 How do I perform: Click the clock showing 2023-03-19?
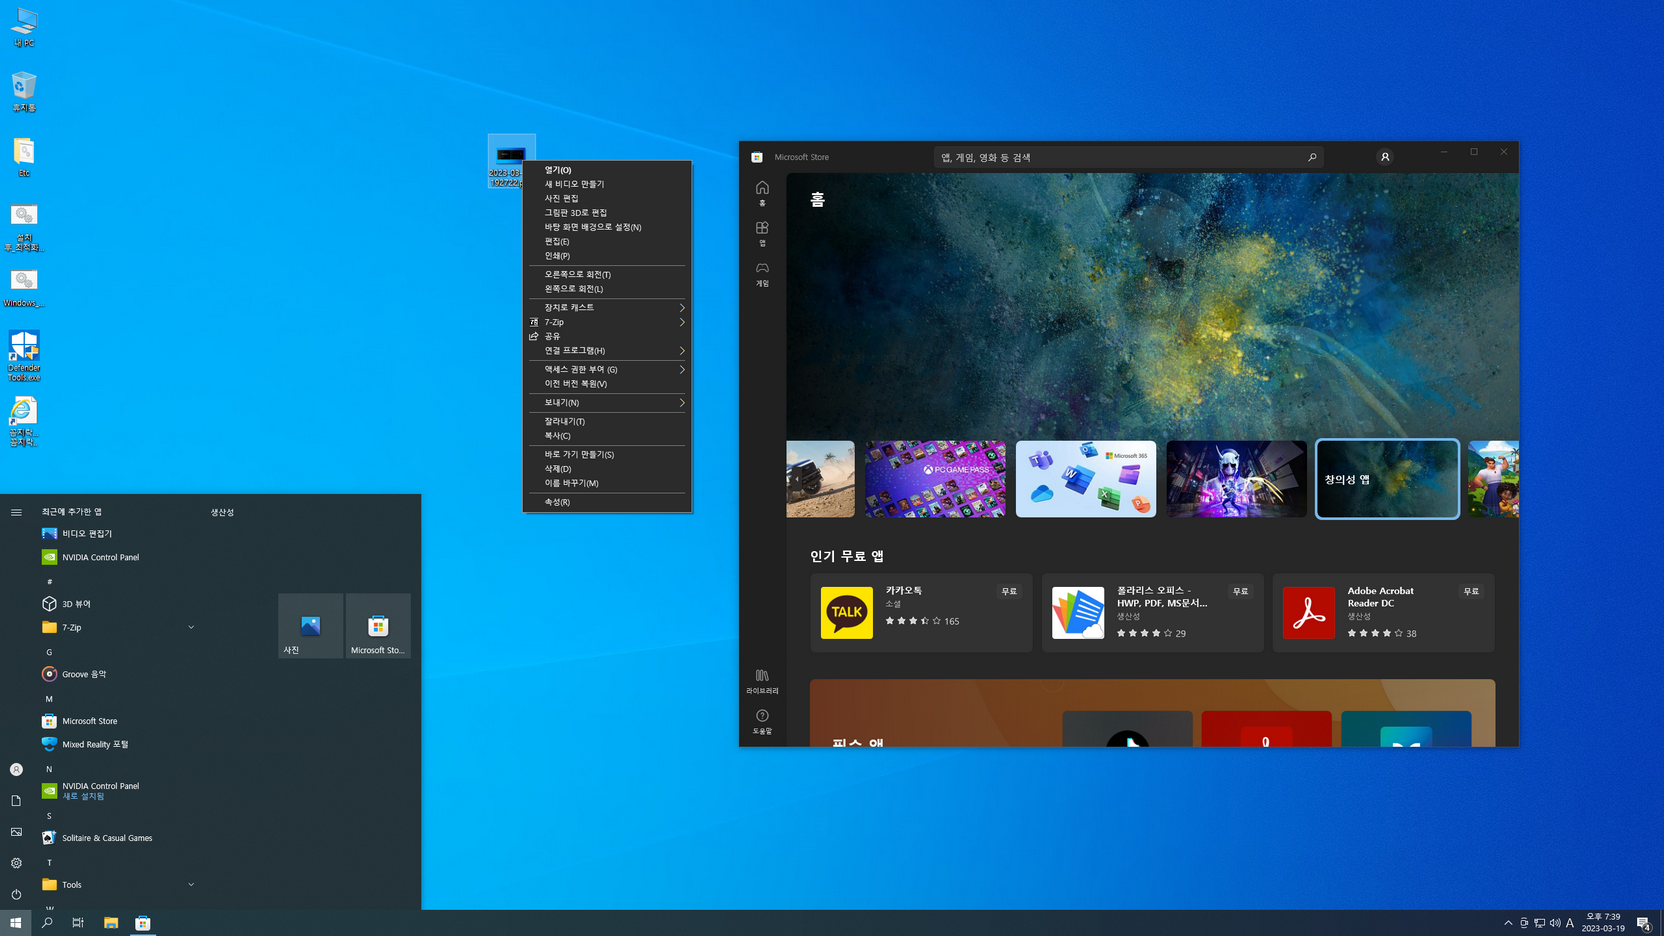(1603, 923)
